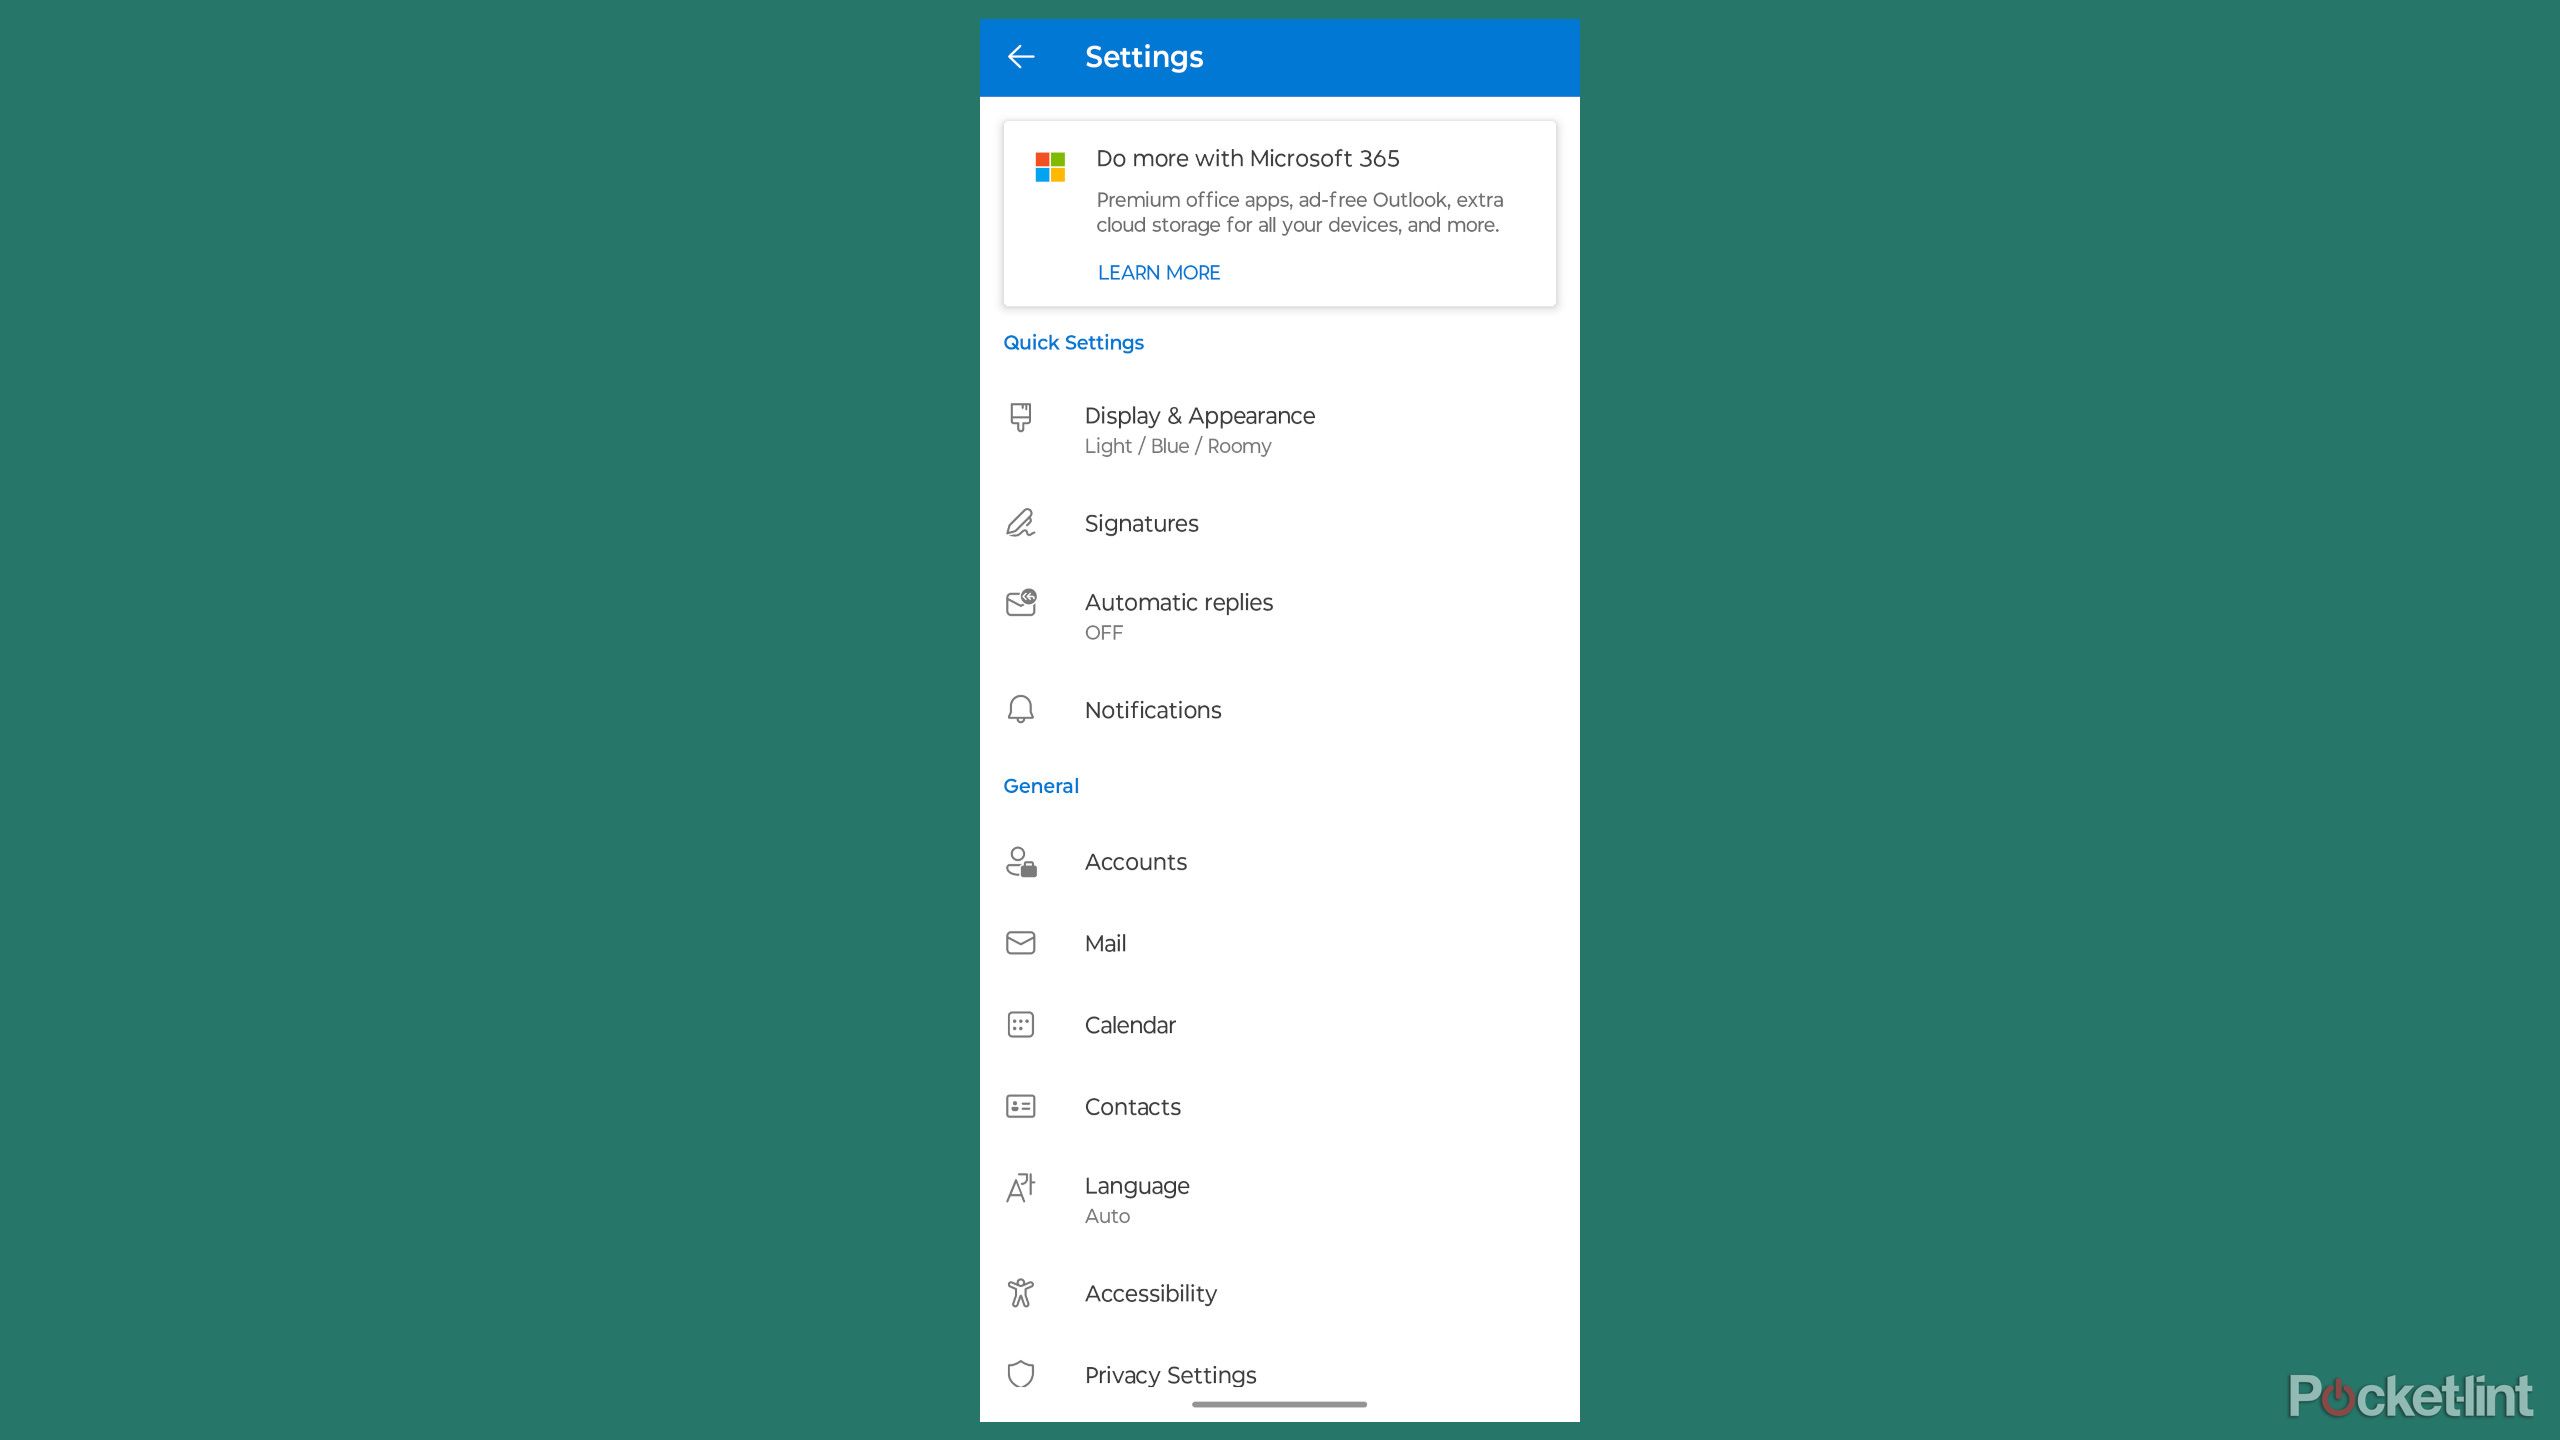Image resolution: width=2560 pixels, height=1440 pixels.
Task: Open Accounts settings
Action: [1134, 862]
